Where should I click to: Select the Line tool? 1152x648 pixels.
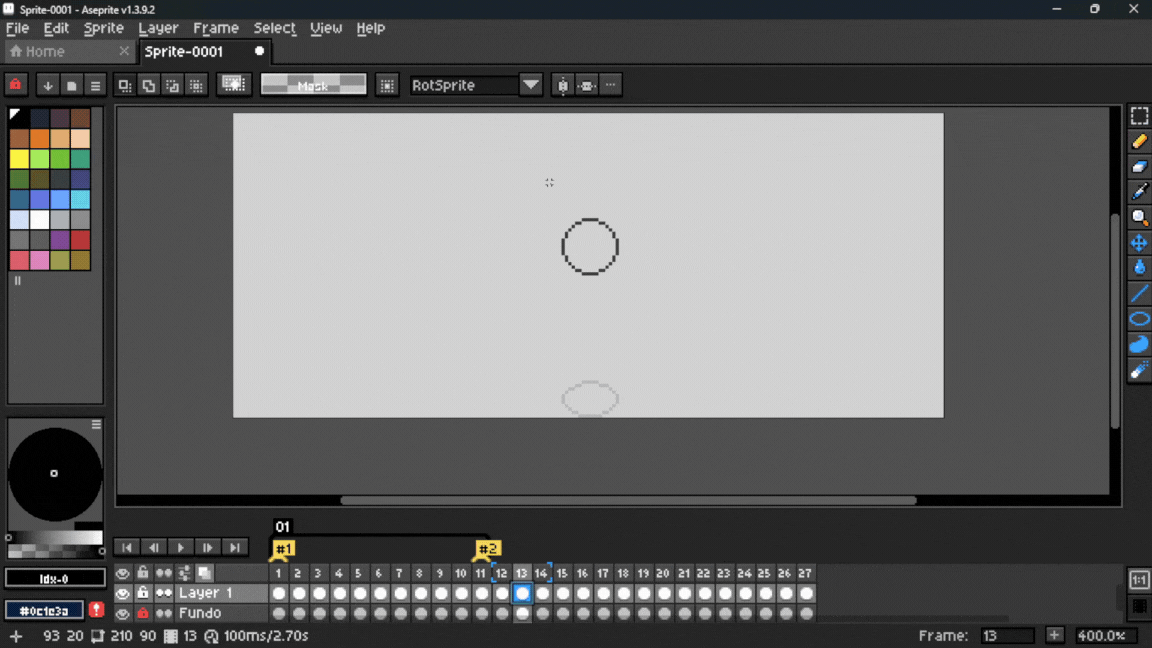[1139, 293]
